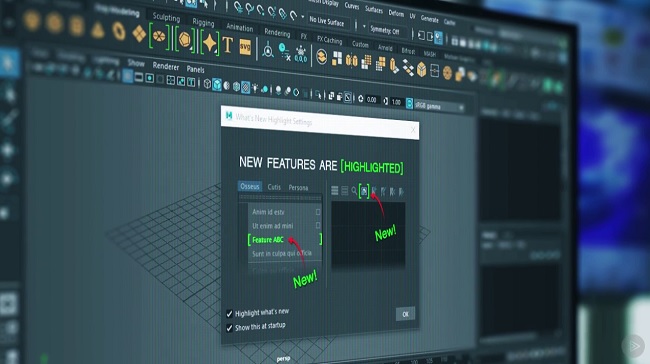The width and height of the screenshot is (650, 364).
Task: Toggle use all lights bulb icon
Action: pos(255,88)
